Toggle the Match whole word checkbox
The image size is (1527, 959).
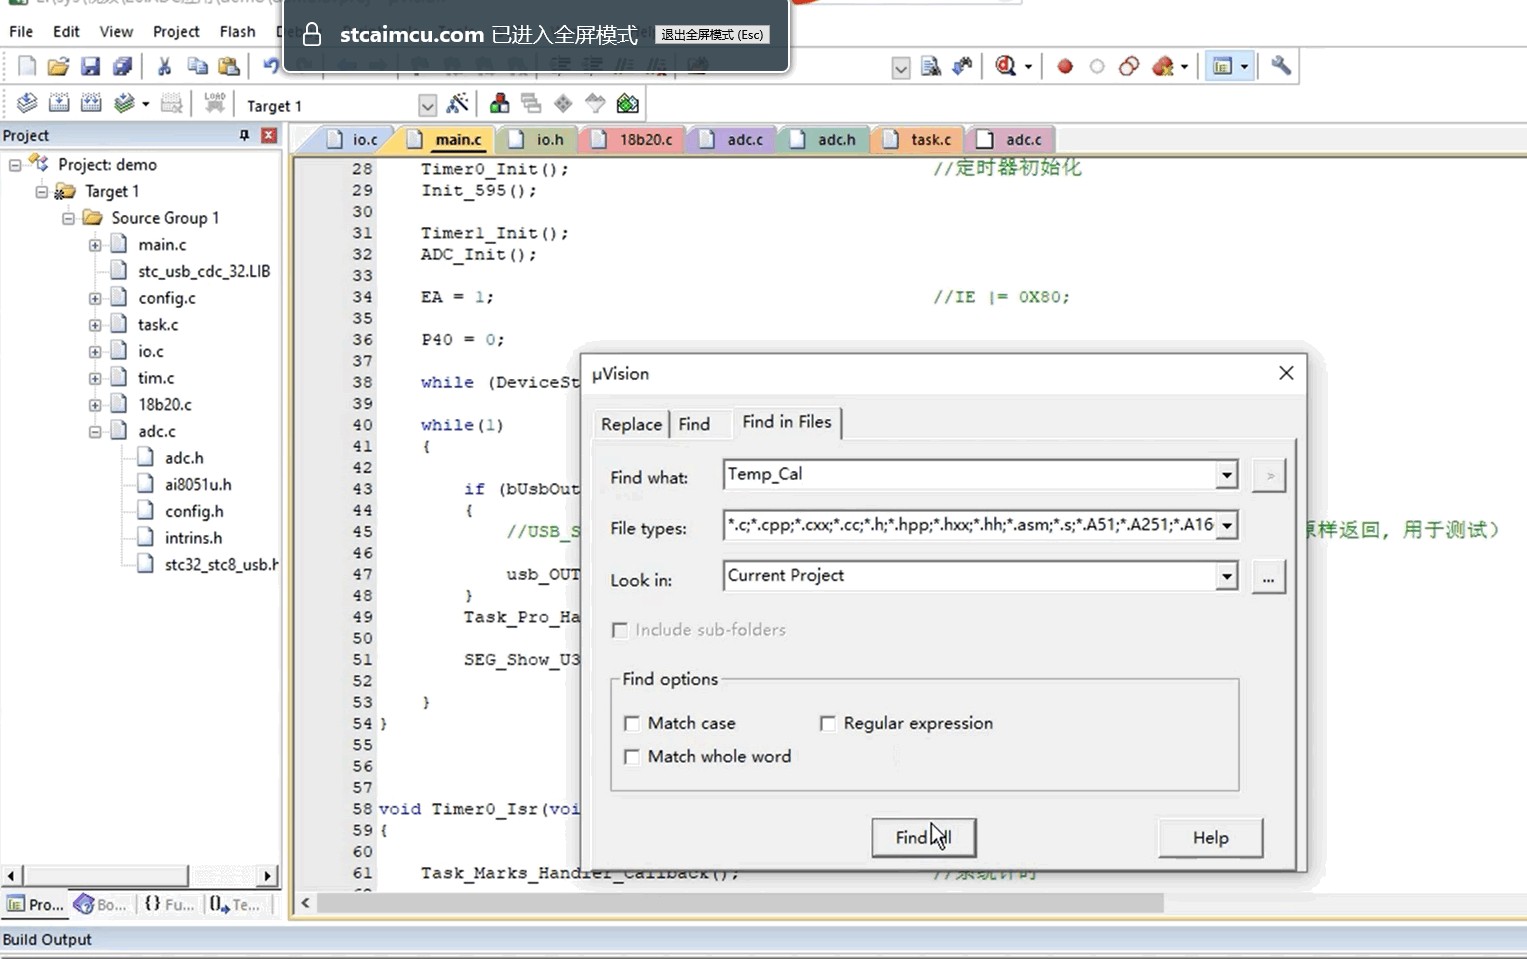pyautogui.click(x=631, y=757)
